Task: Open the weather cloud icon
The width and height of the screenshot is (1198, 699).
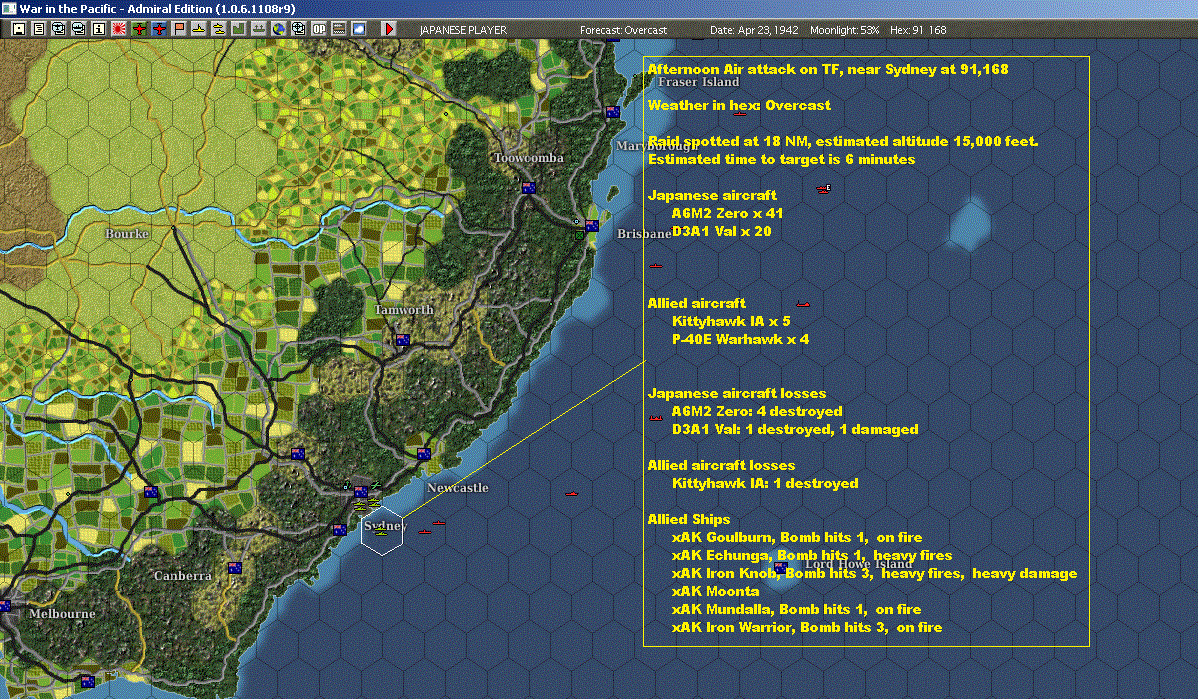Action: tap(358, 29)
